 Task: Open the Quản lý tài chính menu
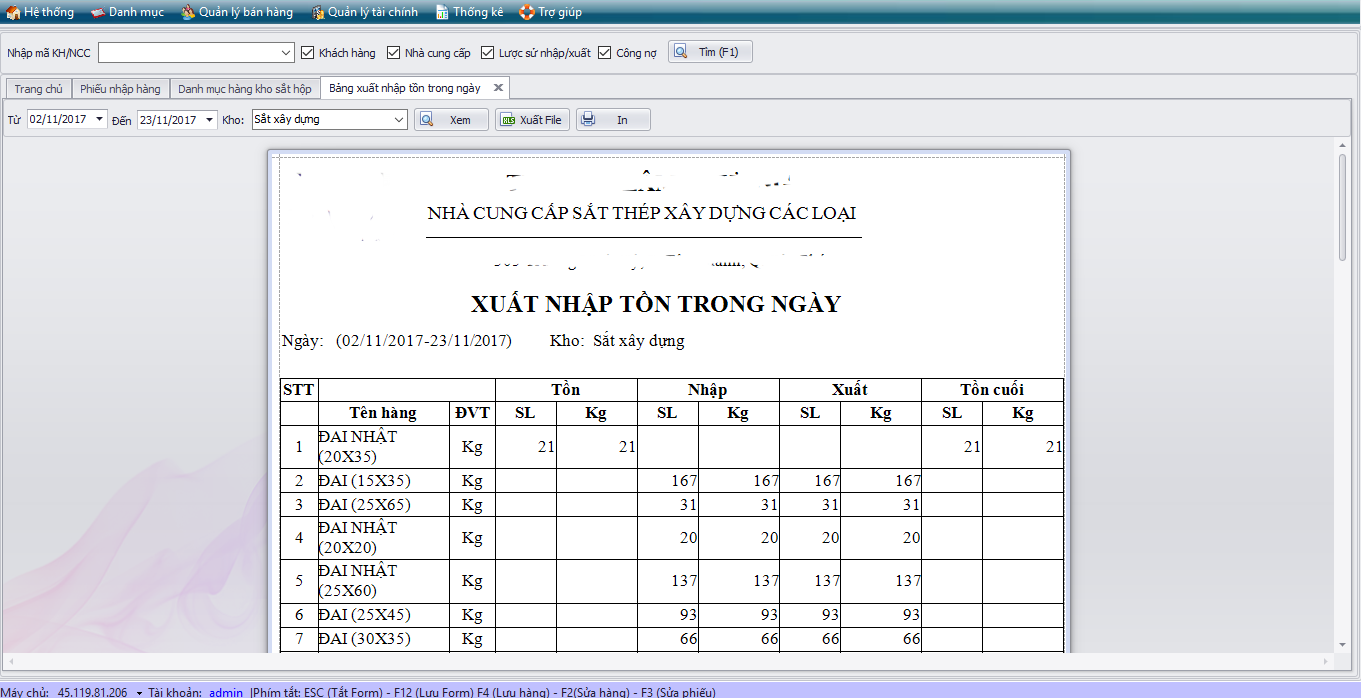pyautogui.click(x=364, y=12)
